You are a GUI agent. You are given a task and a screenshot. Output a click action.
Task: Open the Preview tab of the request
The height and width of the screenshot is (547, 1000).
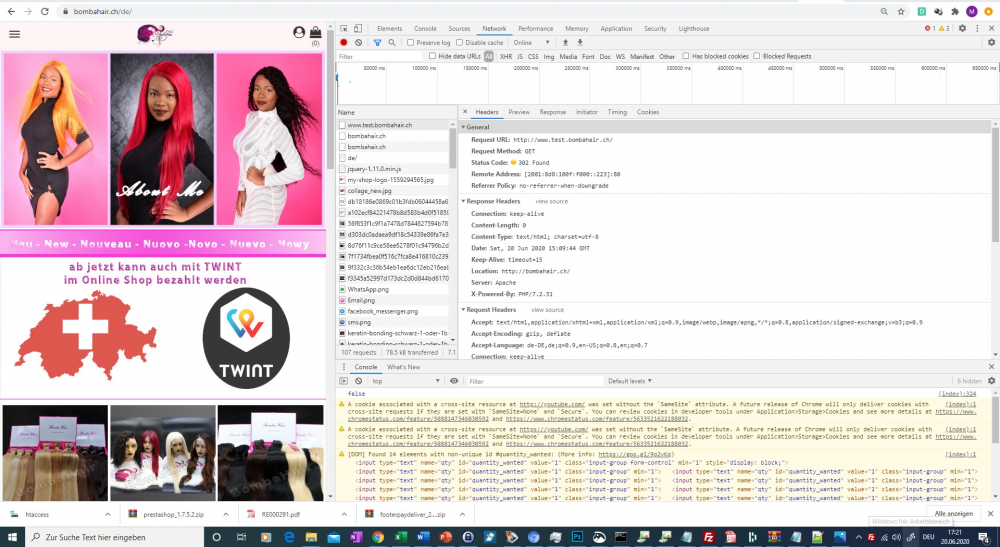pos(518,112)
